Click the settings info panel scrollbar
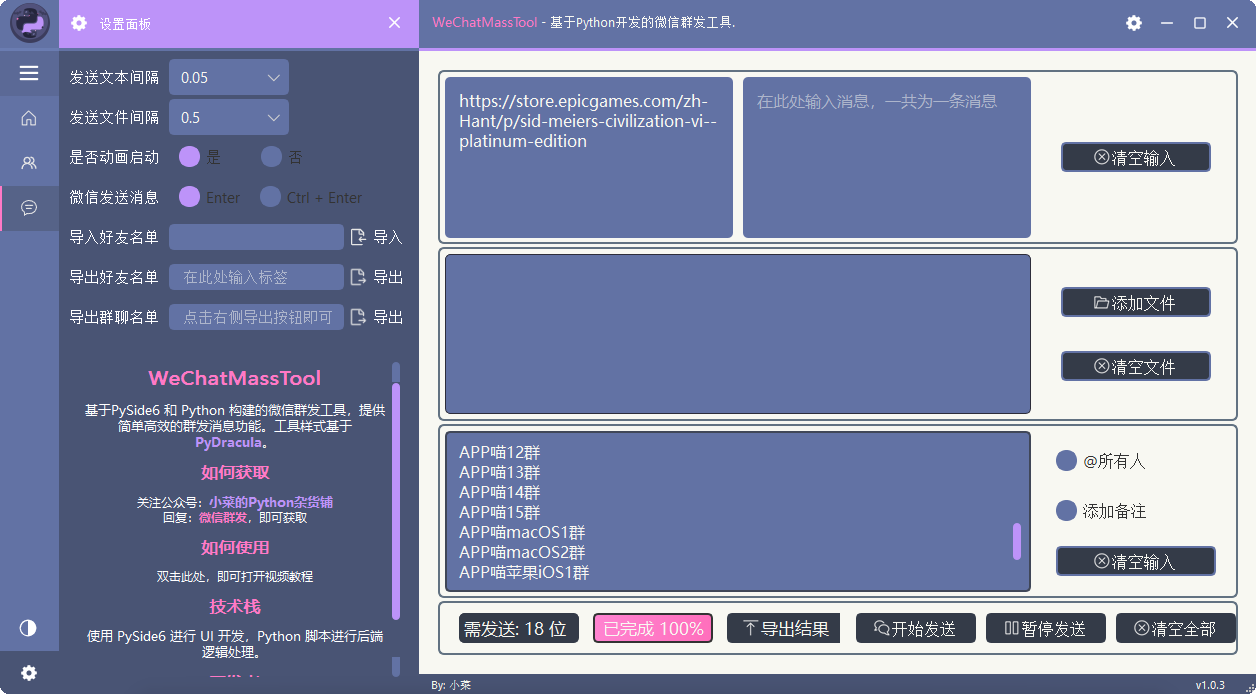The width and height of the screenshot is (1256, 694). 396,500
